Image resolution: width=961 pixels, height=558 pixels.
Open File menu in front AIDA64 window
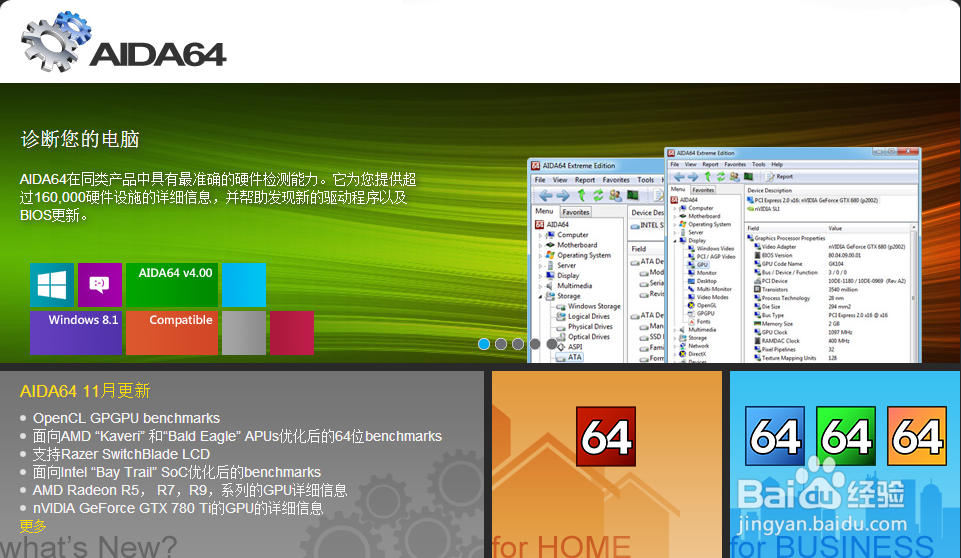click(x=675, y=164)
